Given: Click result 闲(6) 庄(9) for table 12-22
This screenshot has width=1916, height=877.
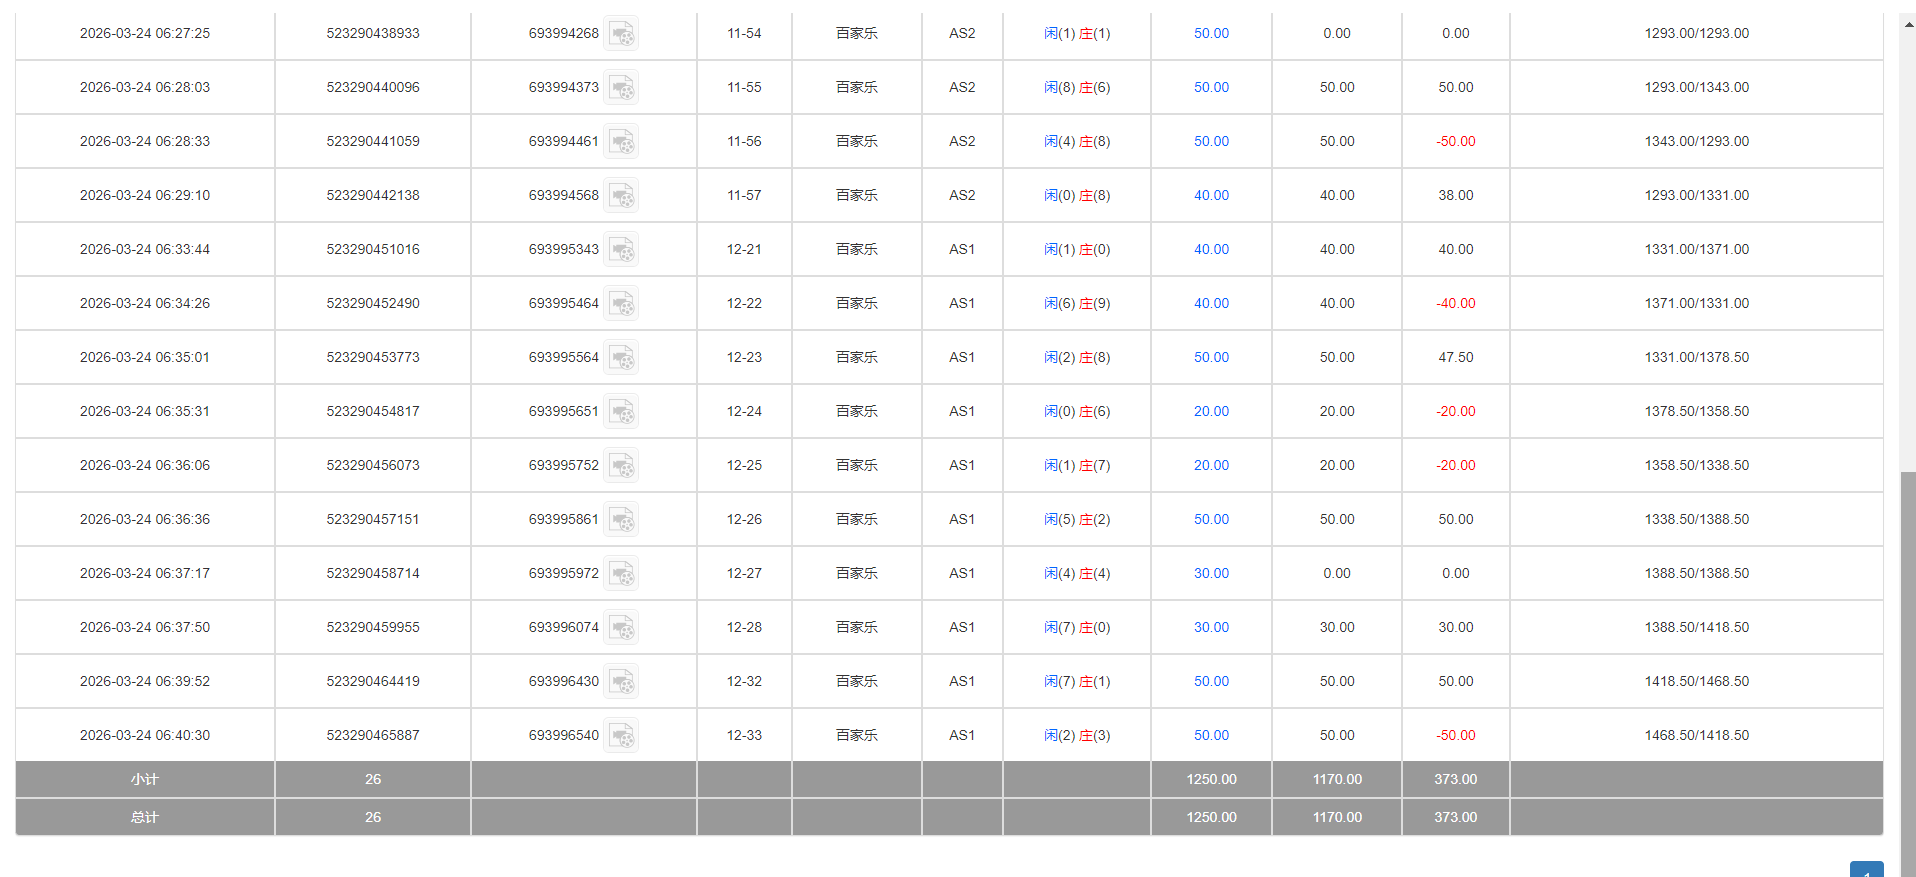Looking at the screenshot, I should (x=1077, y=304).
